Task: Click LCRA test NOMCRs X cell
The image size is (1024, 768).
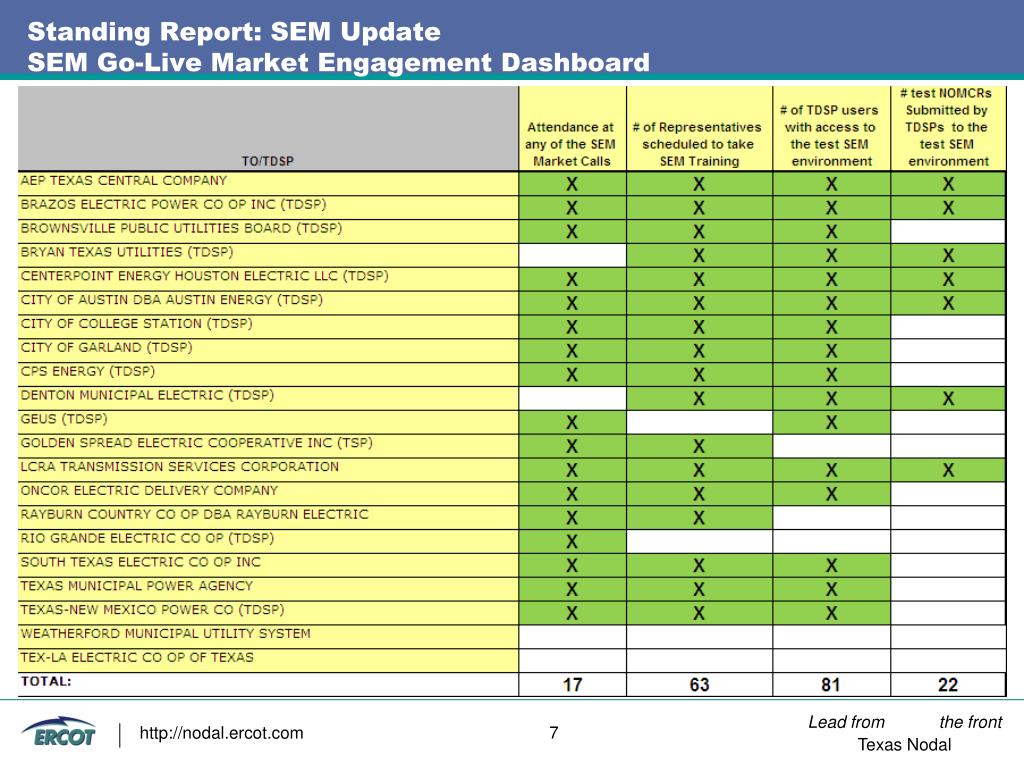Action: (x=948, y=470)
